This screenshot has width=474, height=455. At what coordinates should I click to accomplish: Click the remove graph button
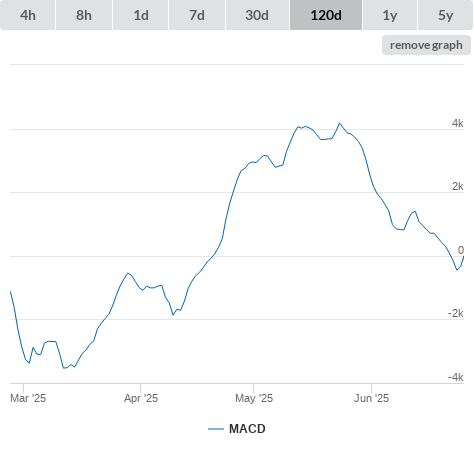click(426, 45)
